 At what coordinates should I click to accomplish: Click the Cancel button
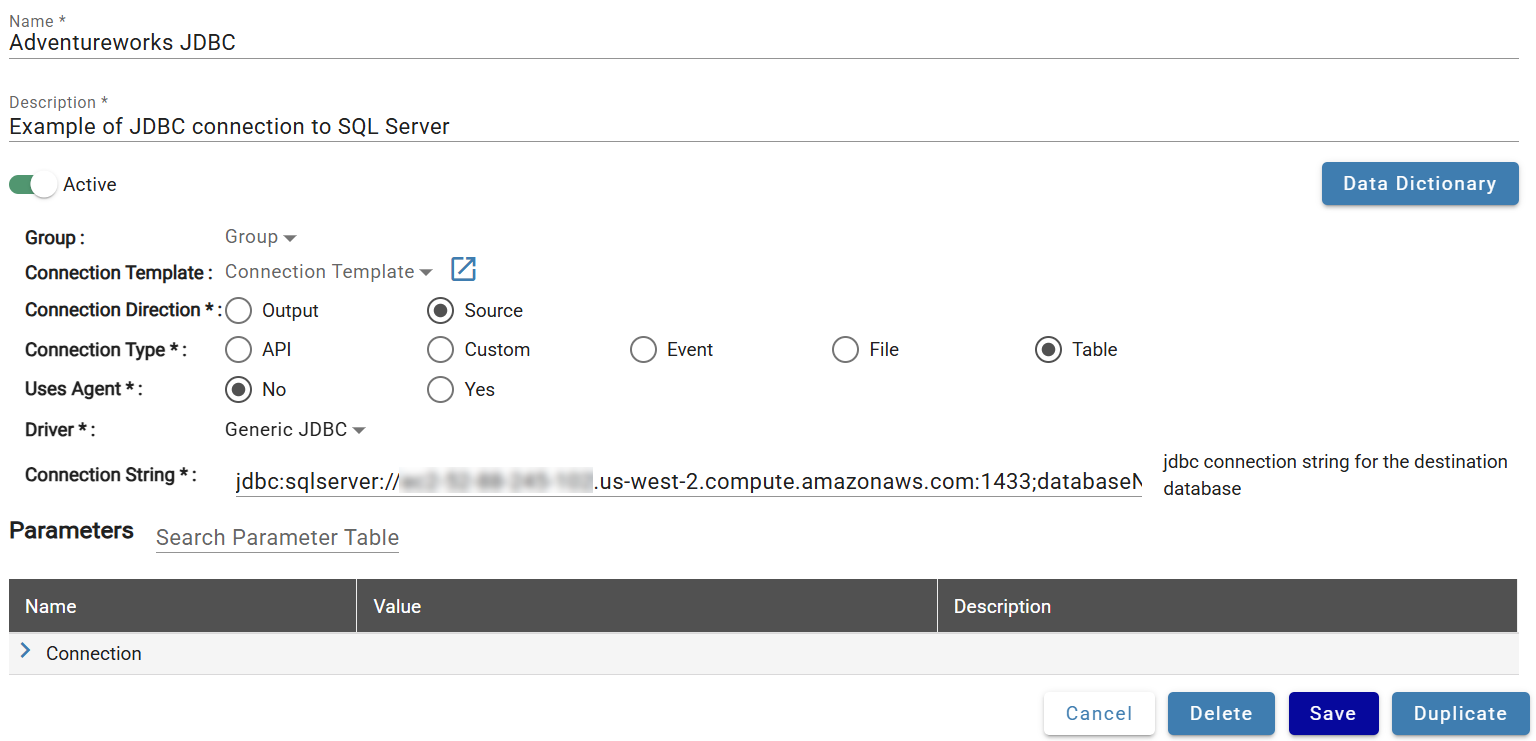[1099, 713]
